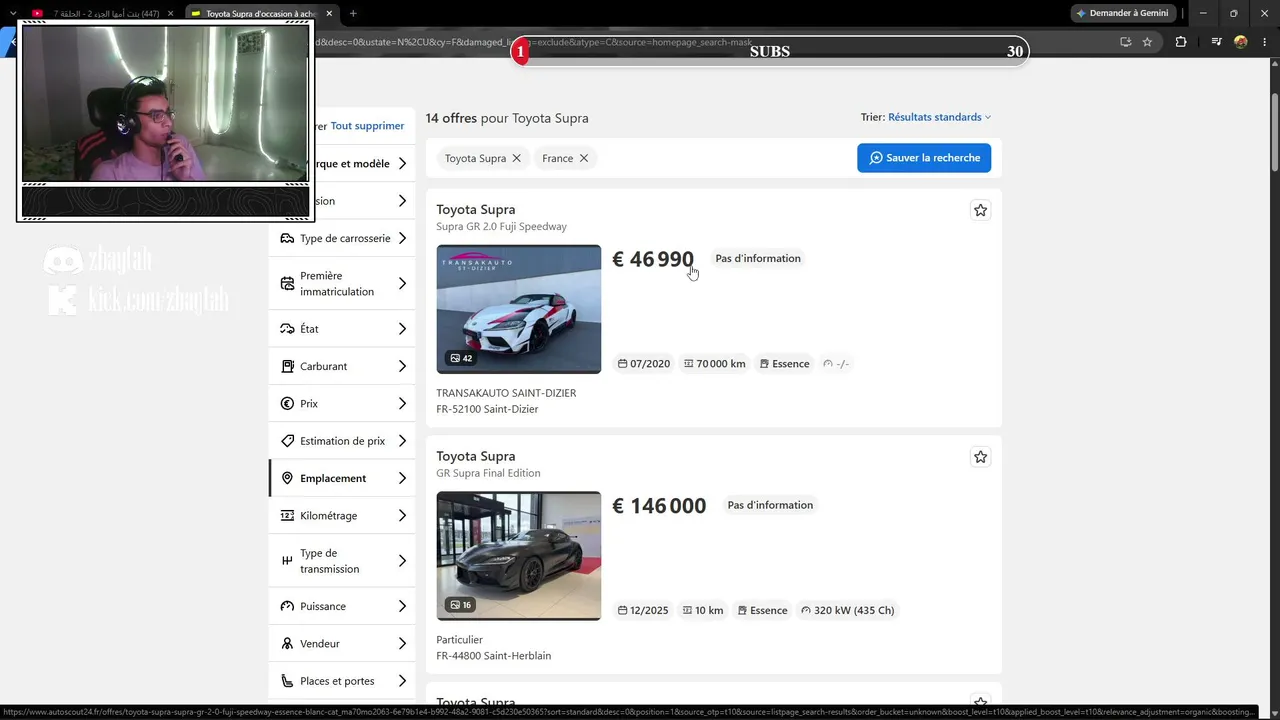Click the location pin icon beside Emplacement
The width and height of the screenshot is (1280, 720).
[287, 478]
